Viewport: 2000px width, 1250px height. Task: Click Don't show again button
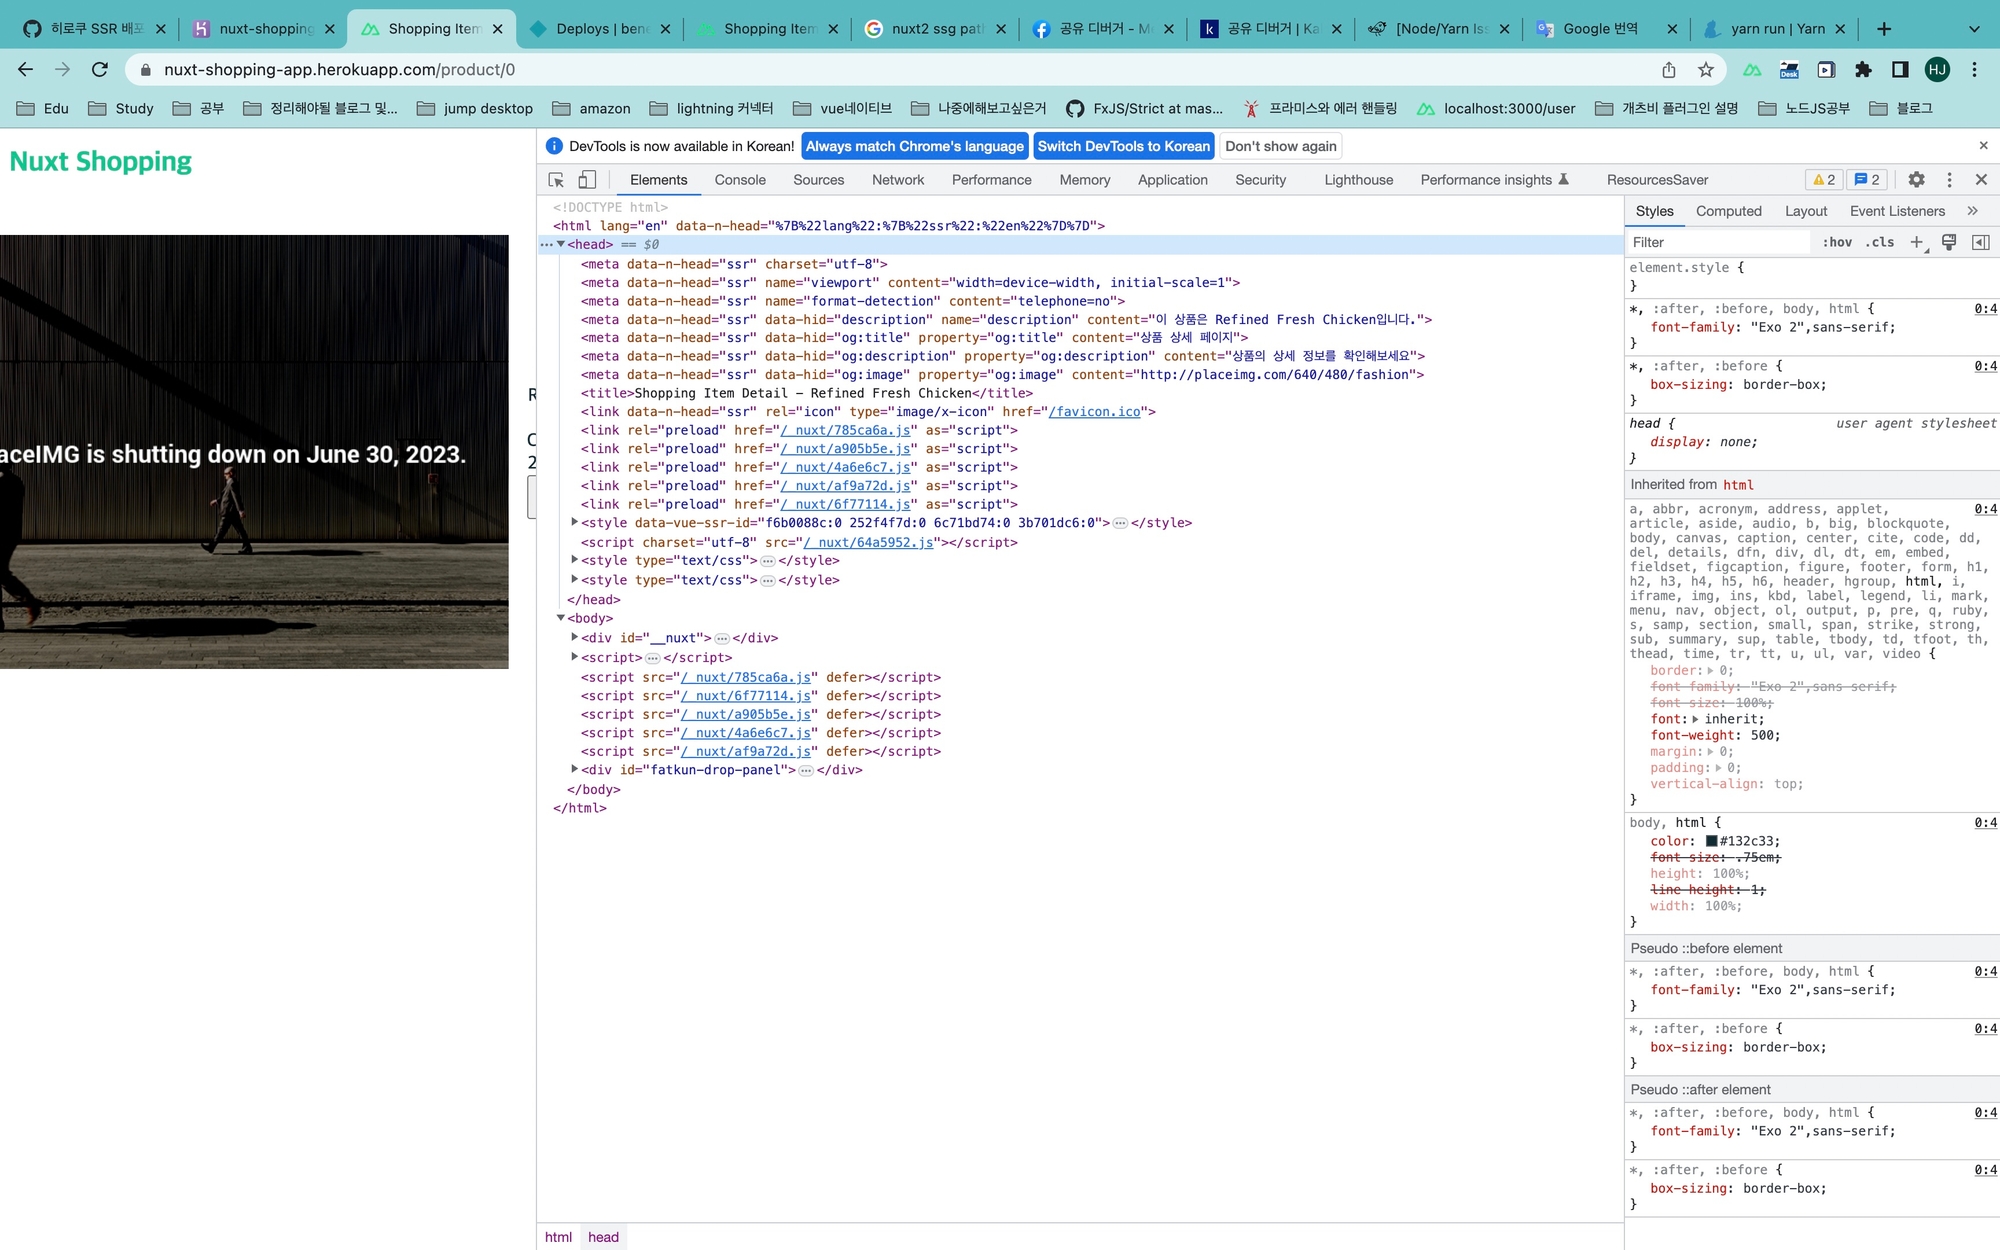(1281, 146)
